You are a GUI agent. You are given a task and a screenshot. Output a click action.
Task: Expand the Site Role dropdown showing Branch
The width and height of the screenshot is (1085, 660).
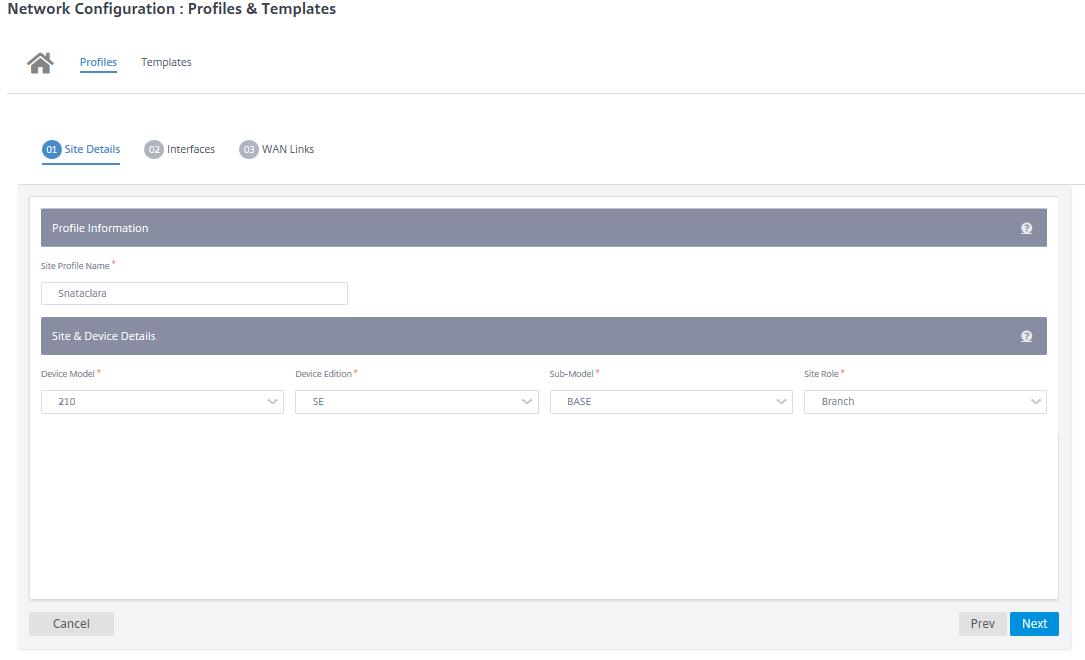[x=925, y=402]
